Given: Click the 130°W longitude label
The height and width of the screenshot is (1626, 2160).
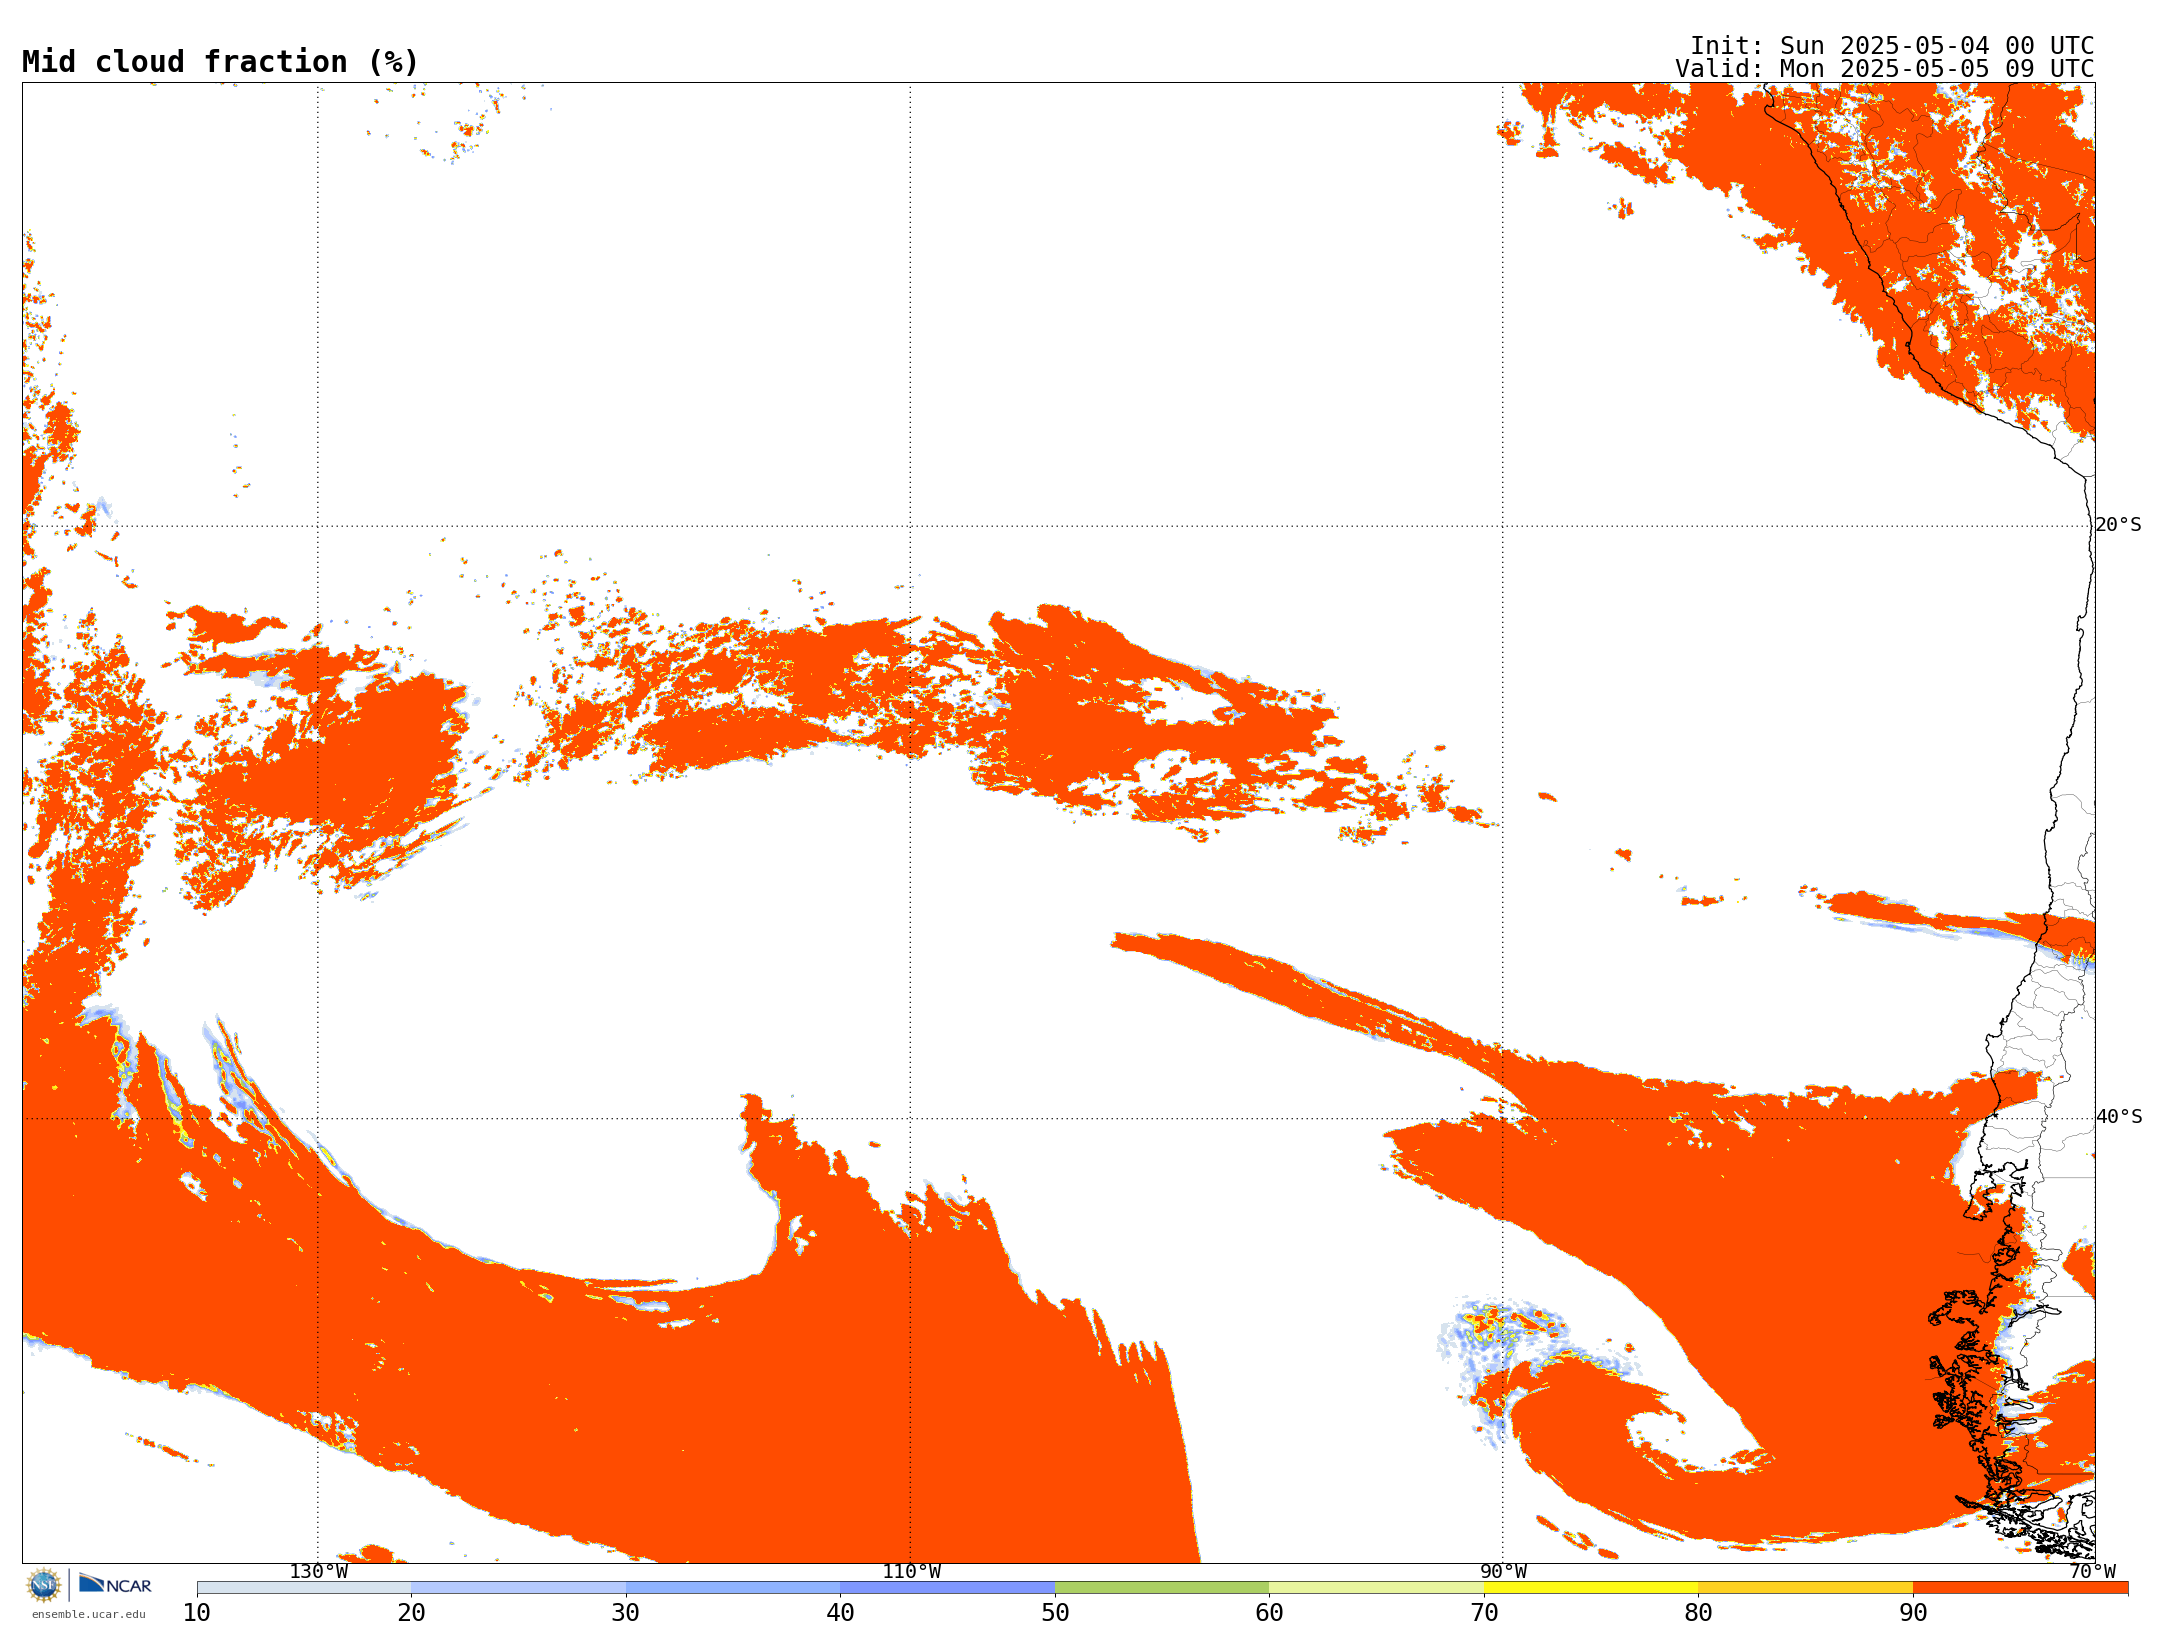Looking at the screenshot, I should coord(319,1572).
